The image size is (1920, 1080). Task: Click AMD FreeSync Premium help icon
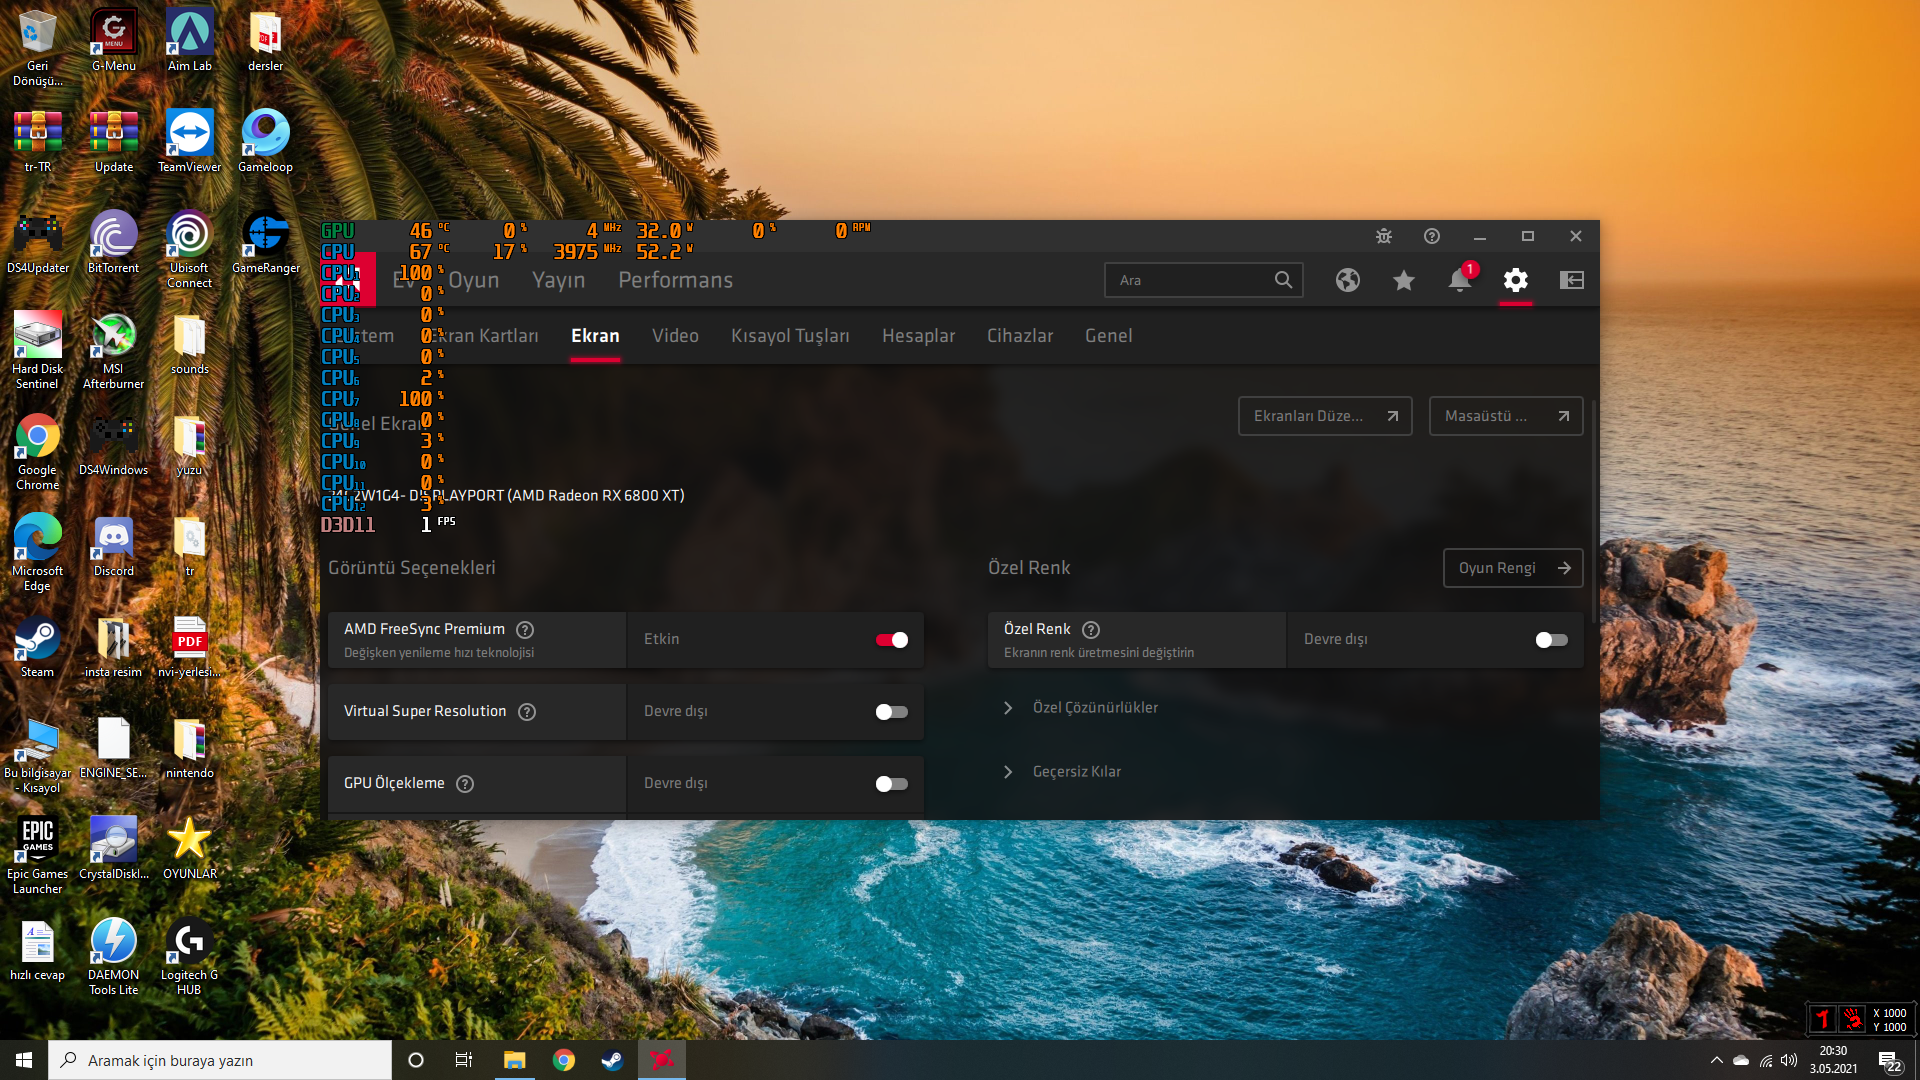point(525,630)
